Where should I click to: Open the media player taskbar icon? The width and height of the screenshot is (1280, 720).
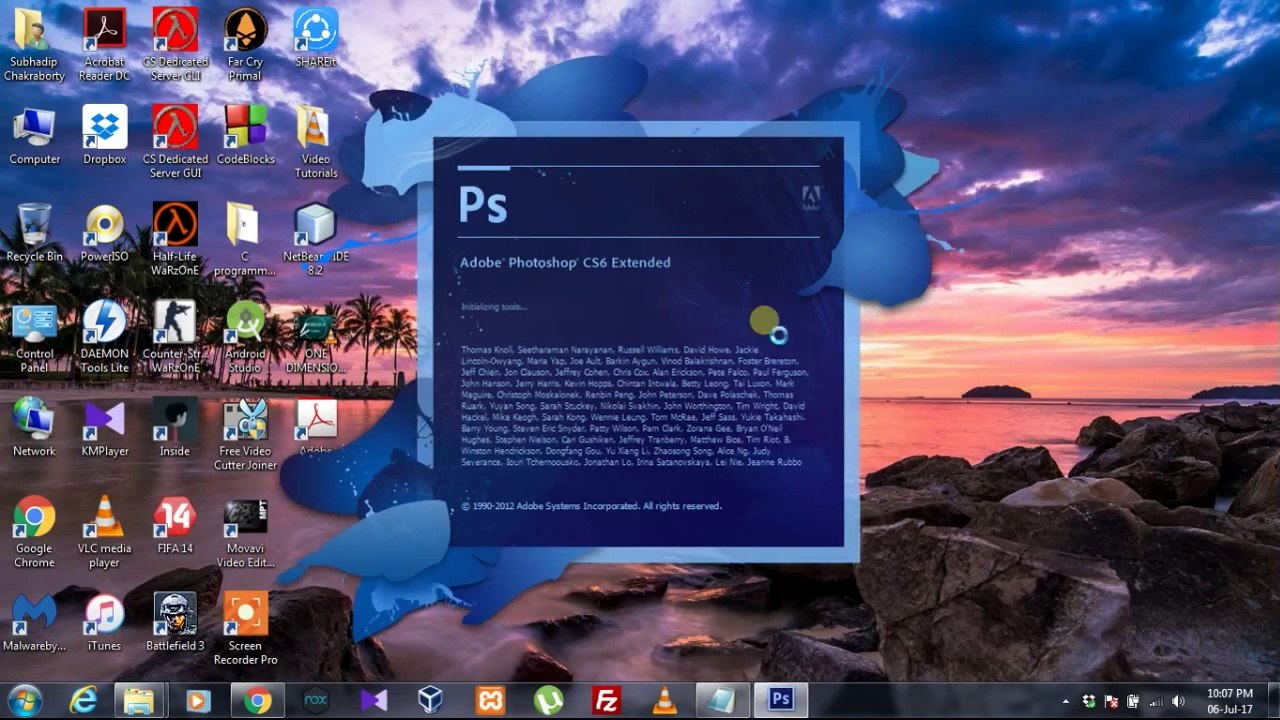197,701
